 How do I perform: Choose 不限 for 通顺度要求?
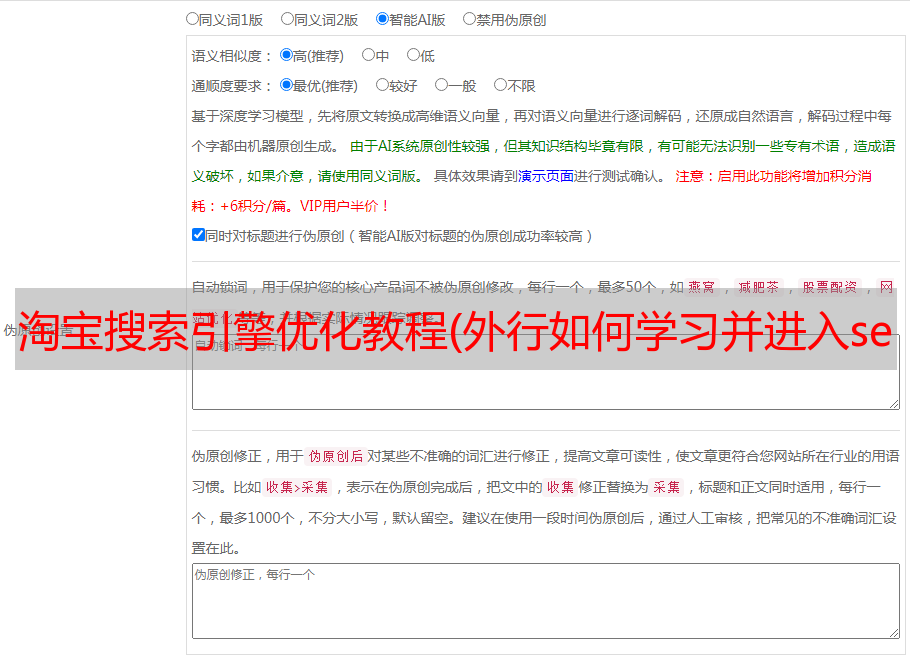[x=500, y=85]
